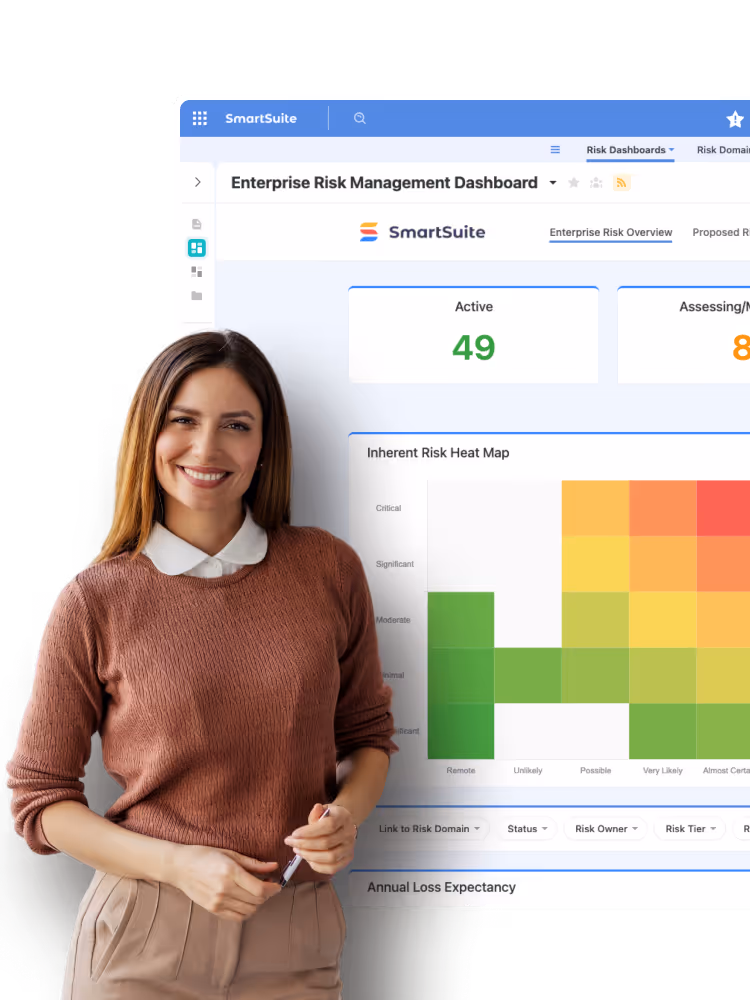This screenshot has width=750, height=1000.
Task: Click the Possible axis label
Action: 596,770
